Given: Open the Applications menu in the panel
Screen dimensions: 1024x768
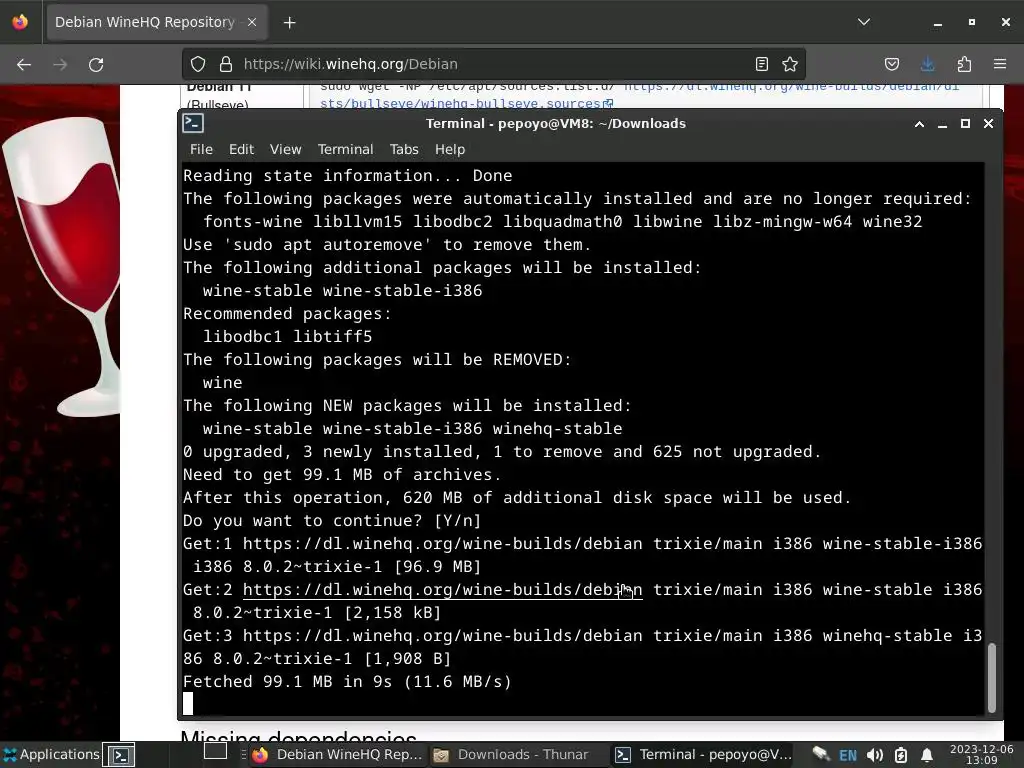Looking at the screenshot, I should [x=51, y=755].
